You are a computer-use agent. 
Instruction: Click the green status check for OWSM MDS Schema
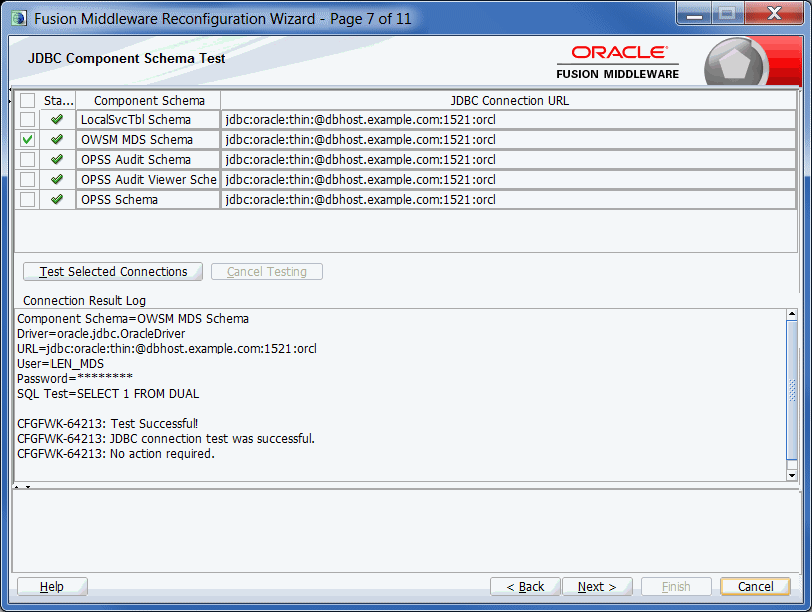[57, 139]
